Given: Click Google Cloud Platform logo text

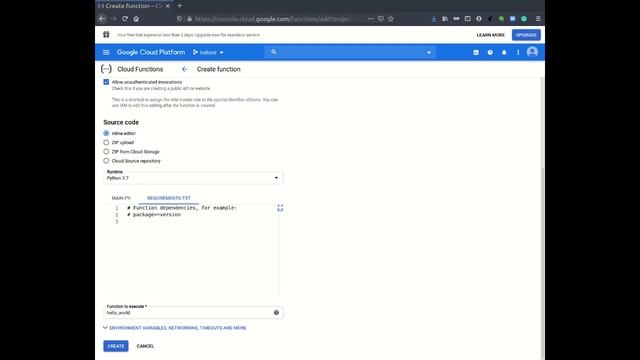Looking at the screenshot, I should (151, 52).
